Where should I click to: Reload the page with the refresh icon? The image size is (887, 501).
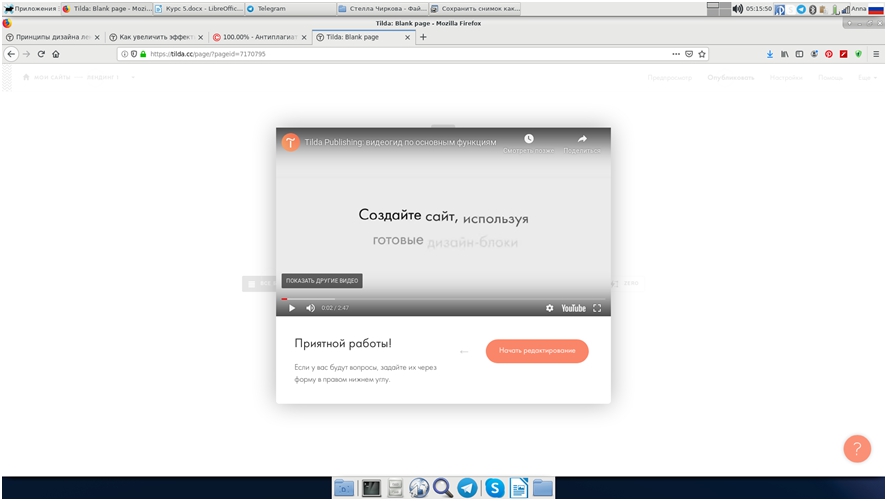click(42, 54)
